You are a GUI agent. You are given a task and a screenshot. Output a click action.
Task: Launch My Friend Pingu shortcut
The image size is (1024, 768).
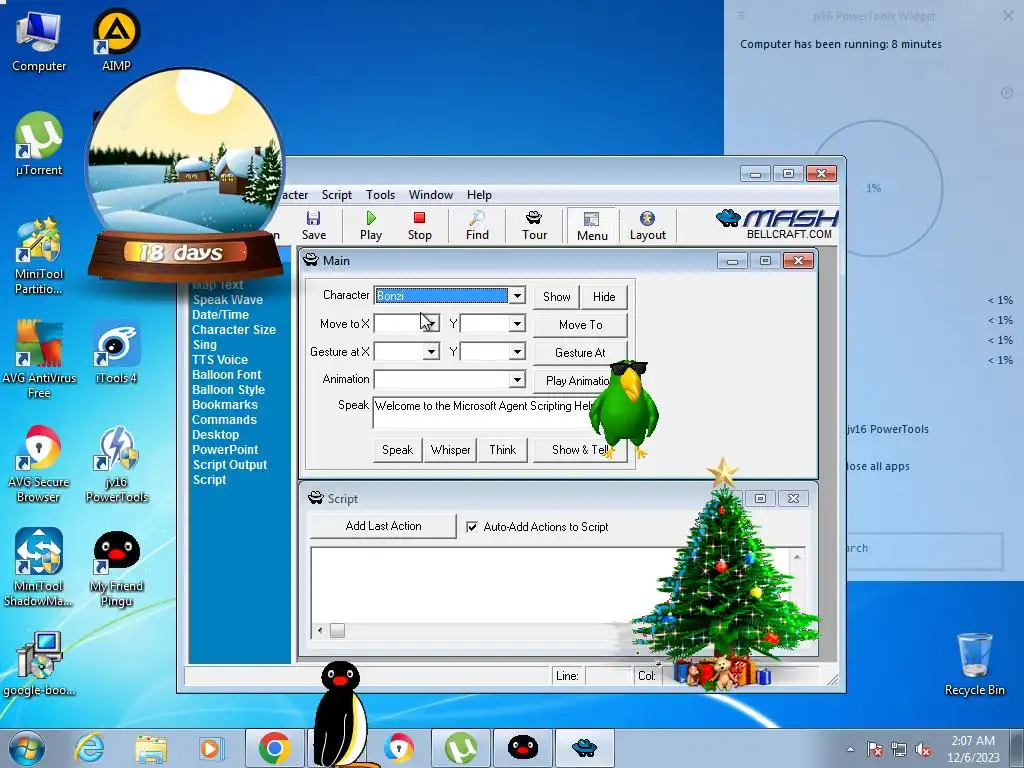[x=116, y=568]
